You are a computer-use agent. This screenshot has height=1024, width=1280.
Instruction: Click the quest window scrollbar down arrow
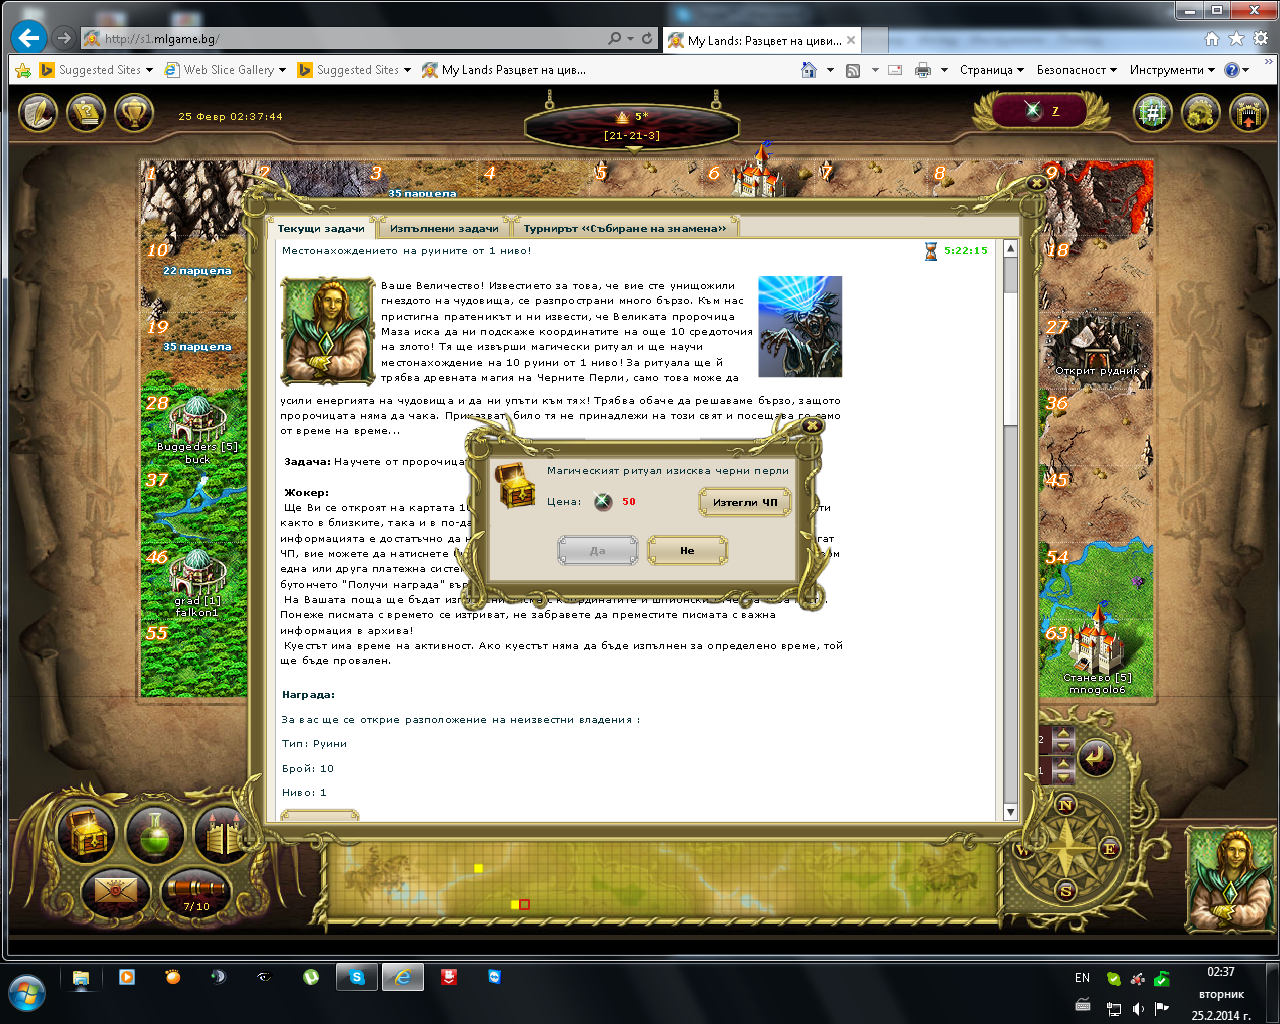[x=1010, y=812]
